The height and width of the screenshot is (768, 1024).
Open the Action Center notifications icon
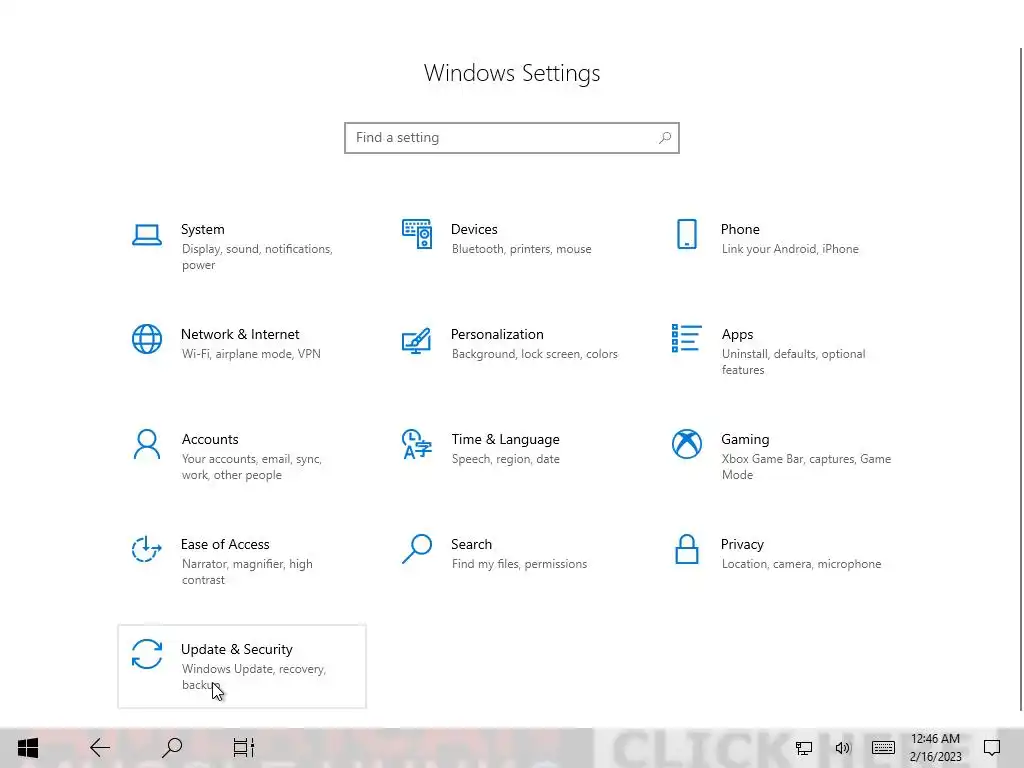coord(992,748)
